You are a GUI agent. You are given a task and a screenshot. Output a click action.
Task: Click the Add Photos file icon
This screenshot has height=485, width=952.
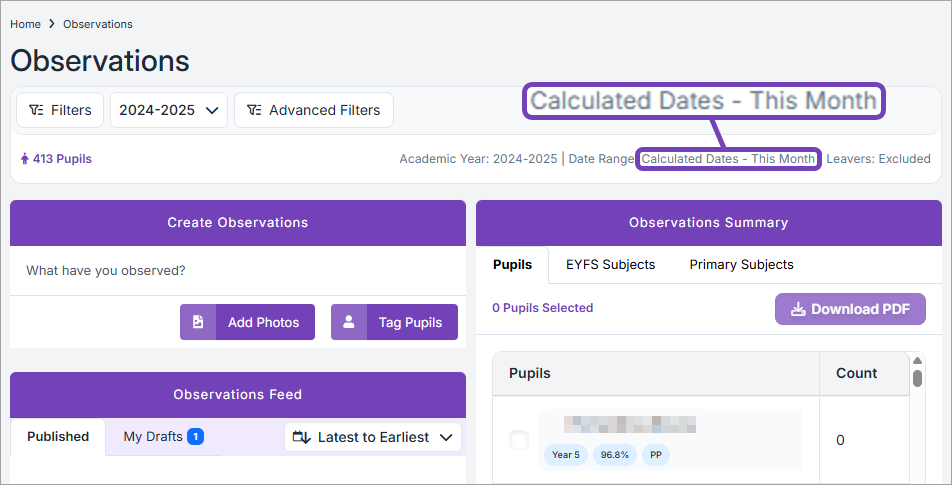click(198, 322)
